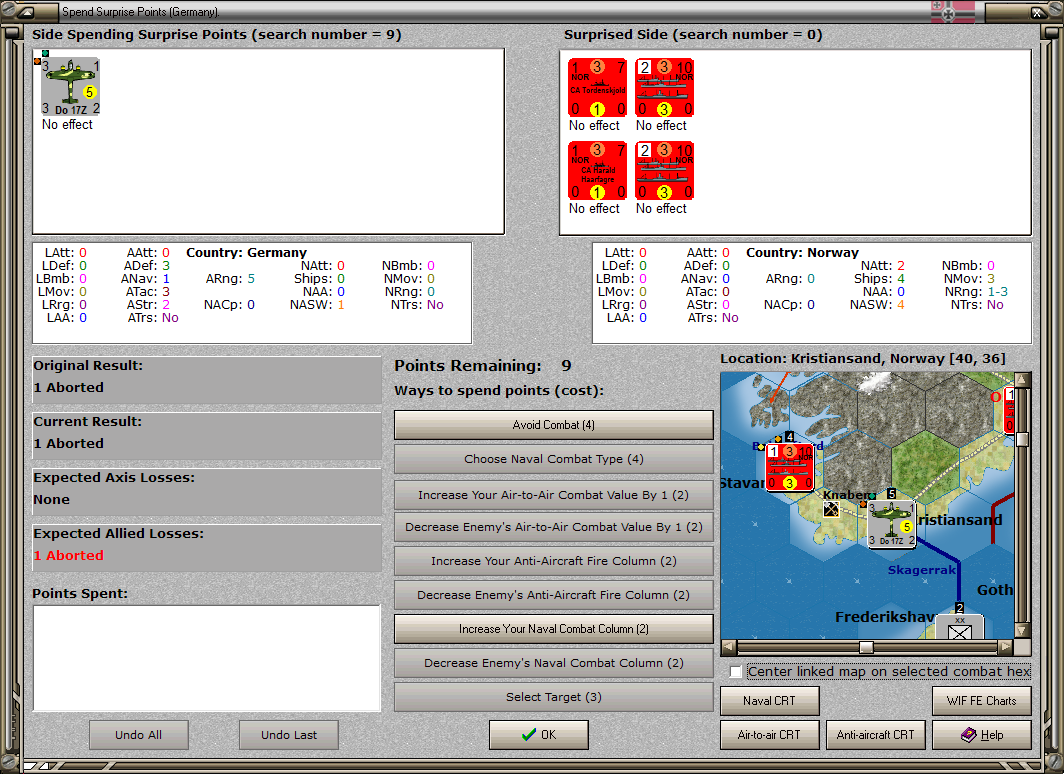Click Choose Naval Combat Type (4)
This screenshot has width=1064, height=774.
[x=553, y=459]
